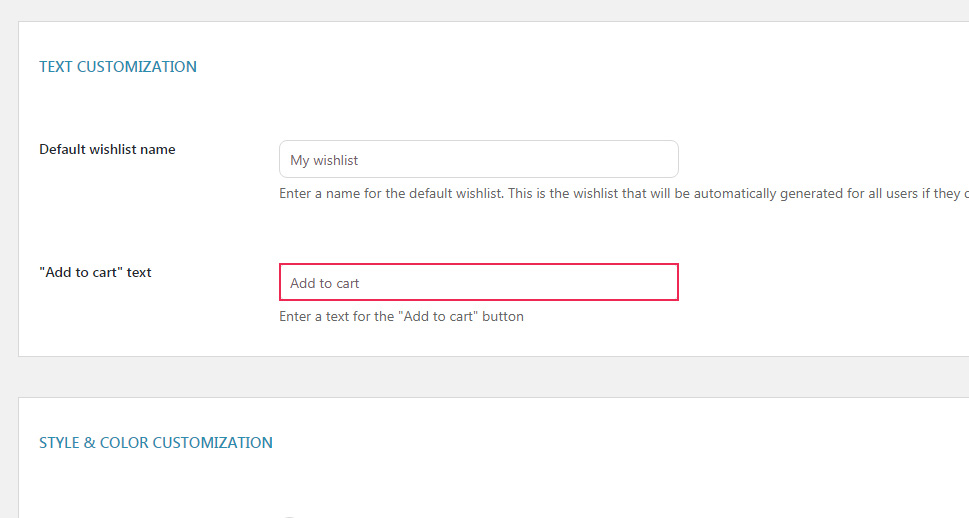Click the Default wishlist name input field

478,159
